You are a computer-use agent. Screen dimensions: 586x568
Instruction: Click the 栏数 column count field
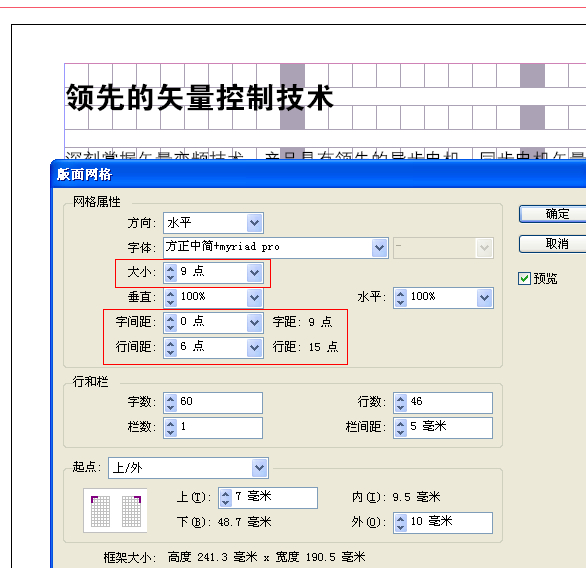pos(213,427)
